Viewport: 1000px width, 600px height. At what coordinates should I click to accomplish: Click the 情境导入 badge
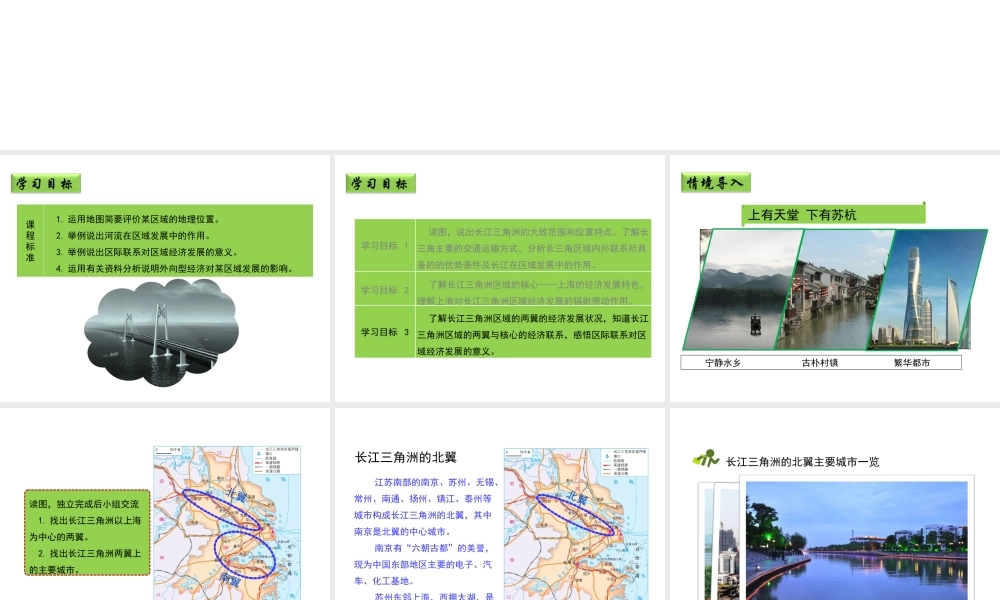pos(716,183)
